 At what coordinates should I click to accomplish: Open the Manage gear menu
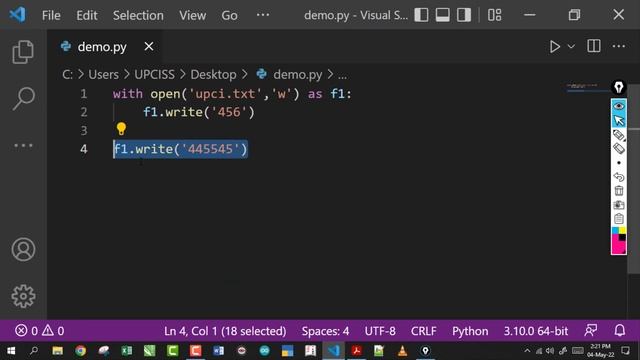click(23, 296)
